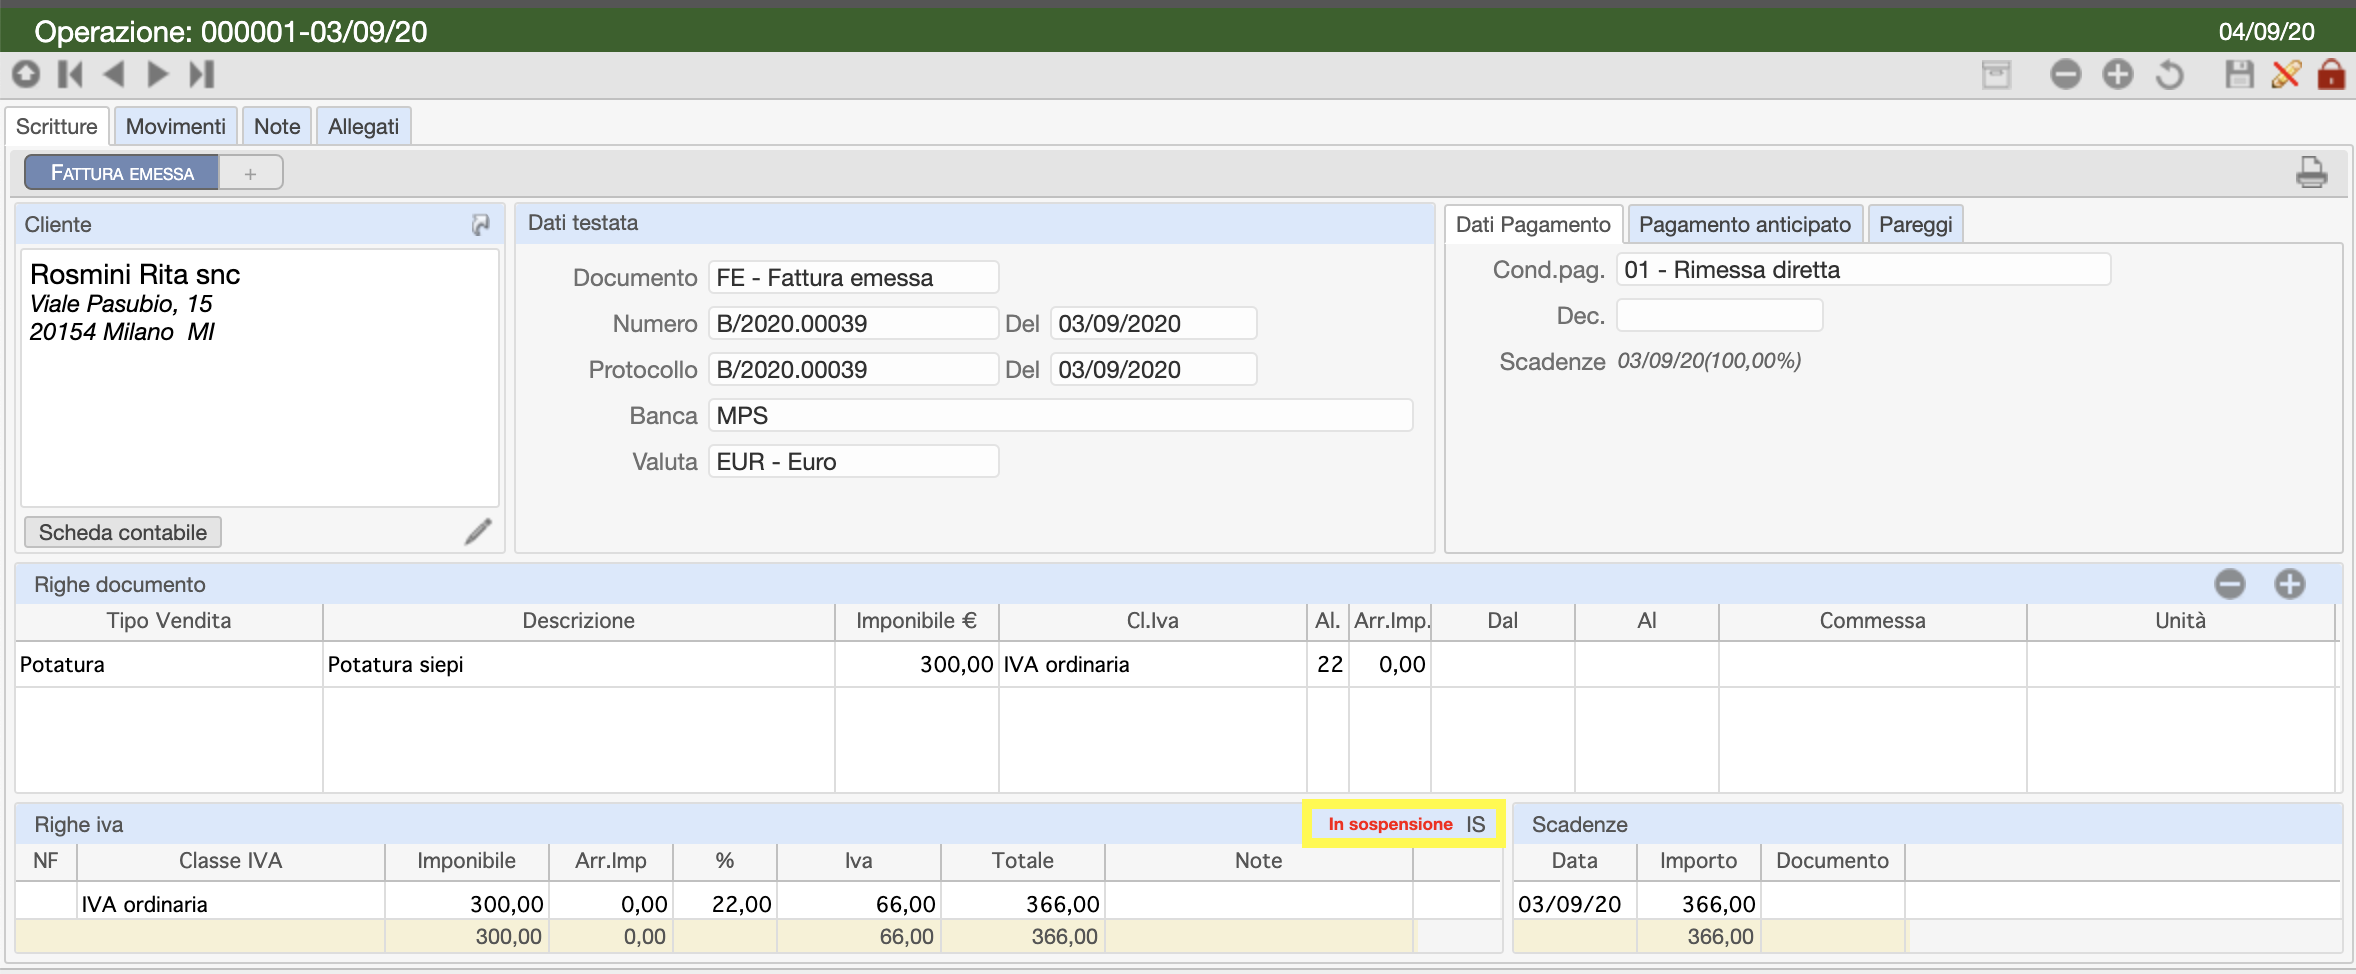2356x974 pixels.
Task: Open the Pagamento anticipato tab
Action: click(1745, 225)
